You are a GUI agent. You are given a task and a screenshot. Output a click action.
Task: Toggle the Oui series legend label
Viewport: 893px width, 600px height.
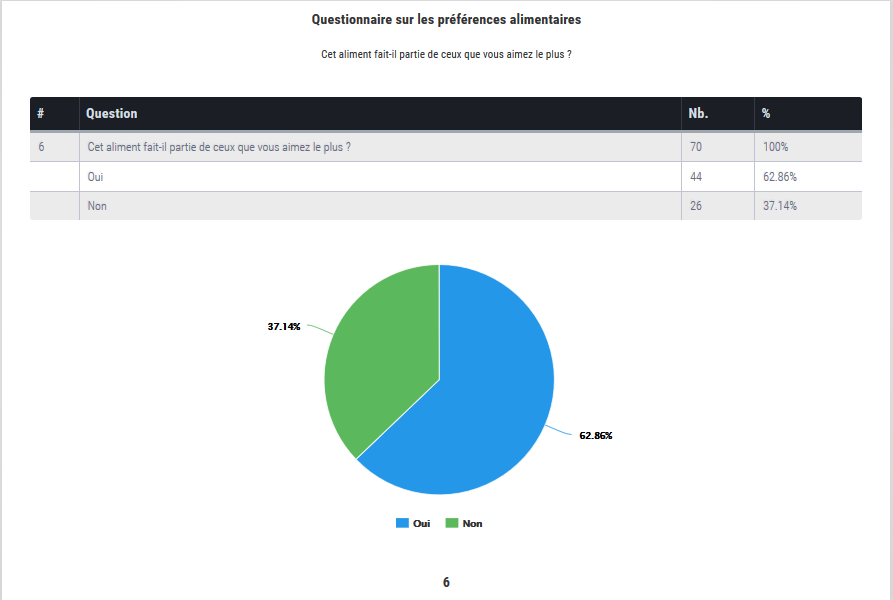pyautogui.click(x=421, y=523)
